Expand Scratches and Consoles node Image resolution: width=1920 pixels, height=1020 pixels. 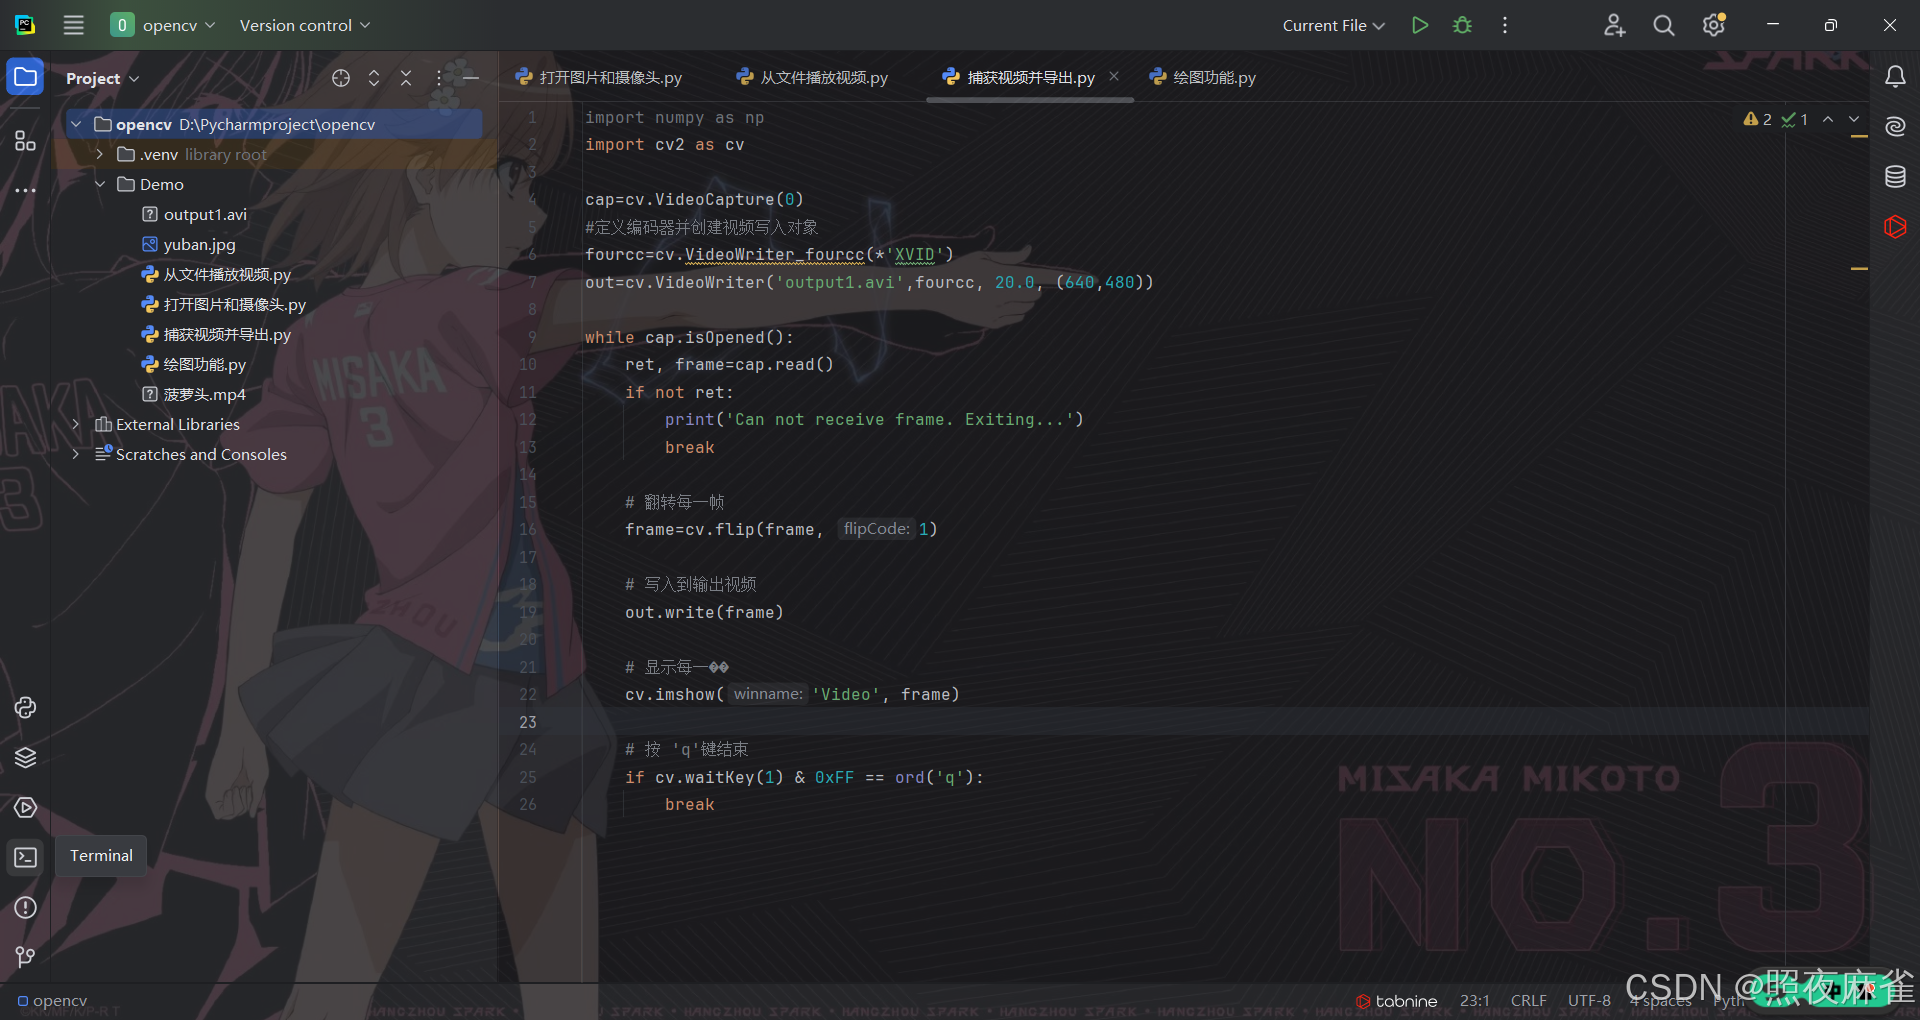coord(76,454)
